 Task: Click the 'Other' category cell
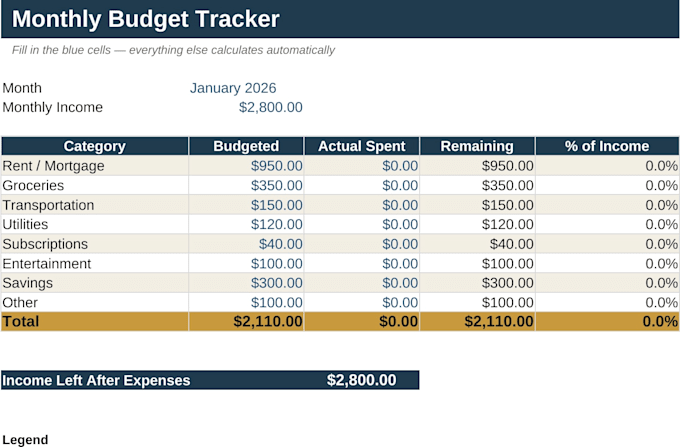click(95, 302)
